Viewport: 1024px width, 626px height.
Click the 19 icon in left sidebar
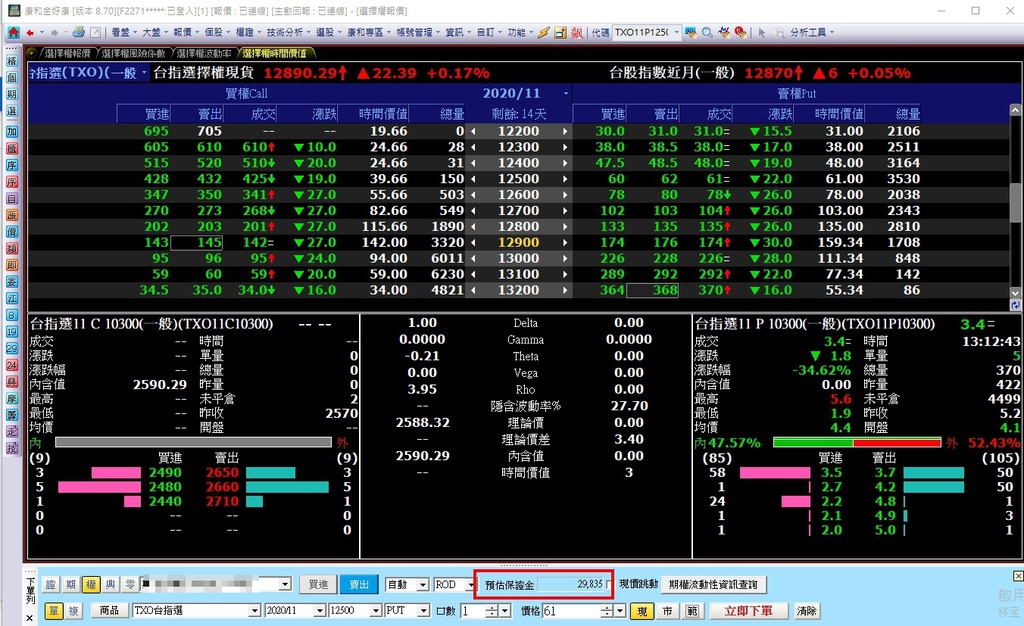coord(12,332)
